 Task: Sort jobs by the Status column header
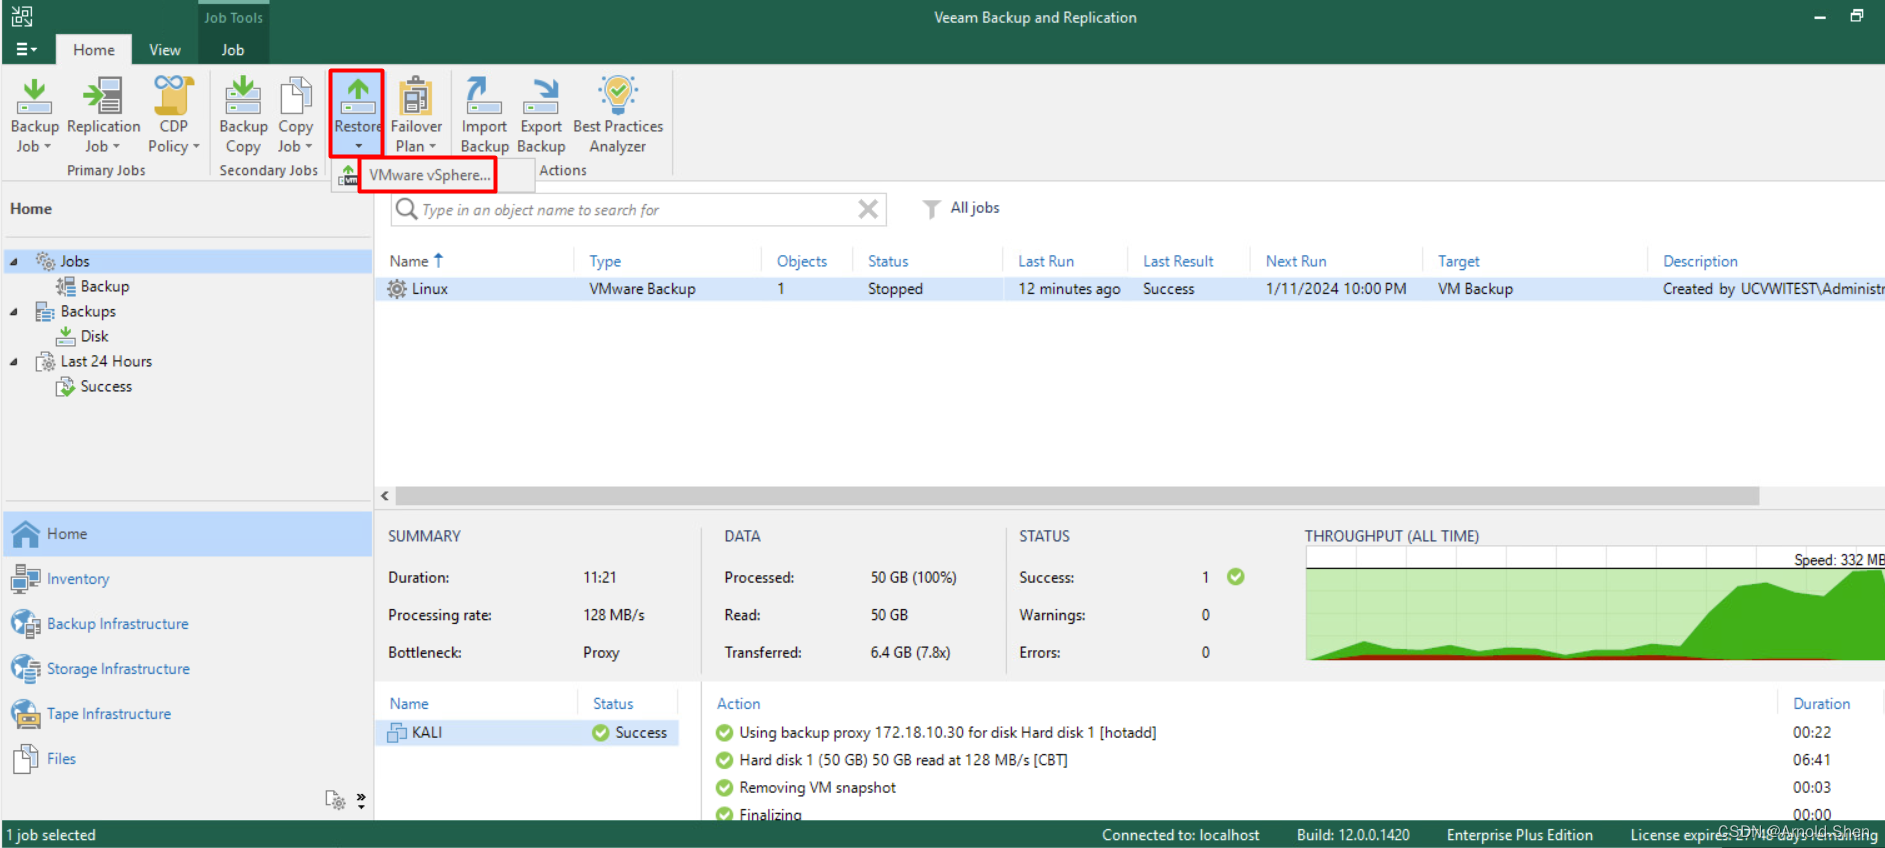[888, 261]
